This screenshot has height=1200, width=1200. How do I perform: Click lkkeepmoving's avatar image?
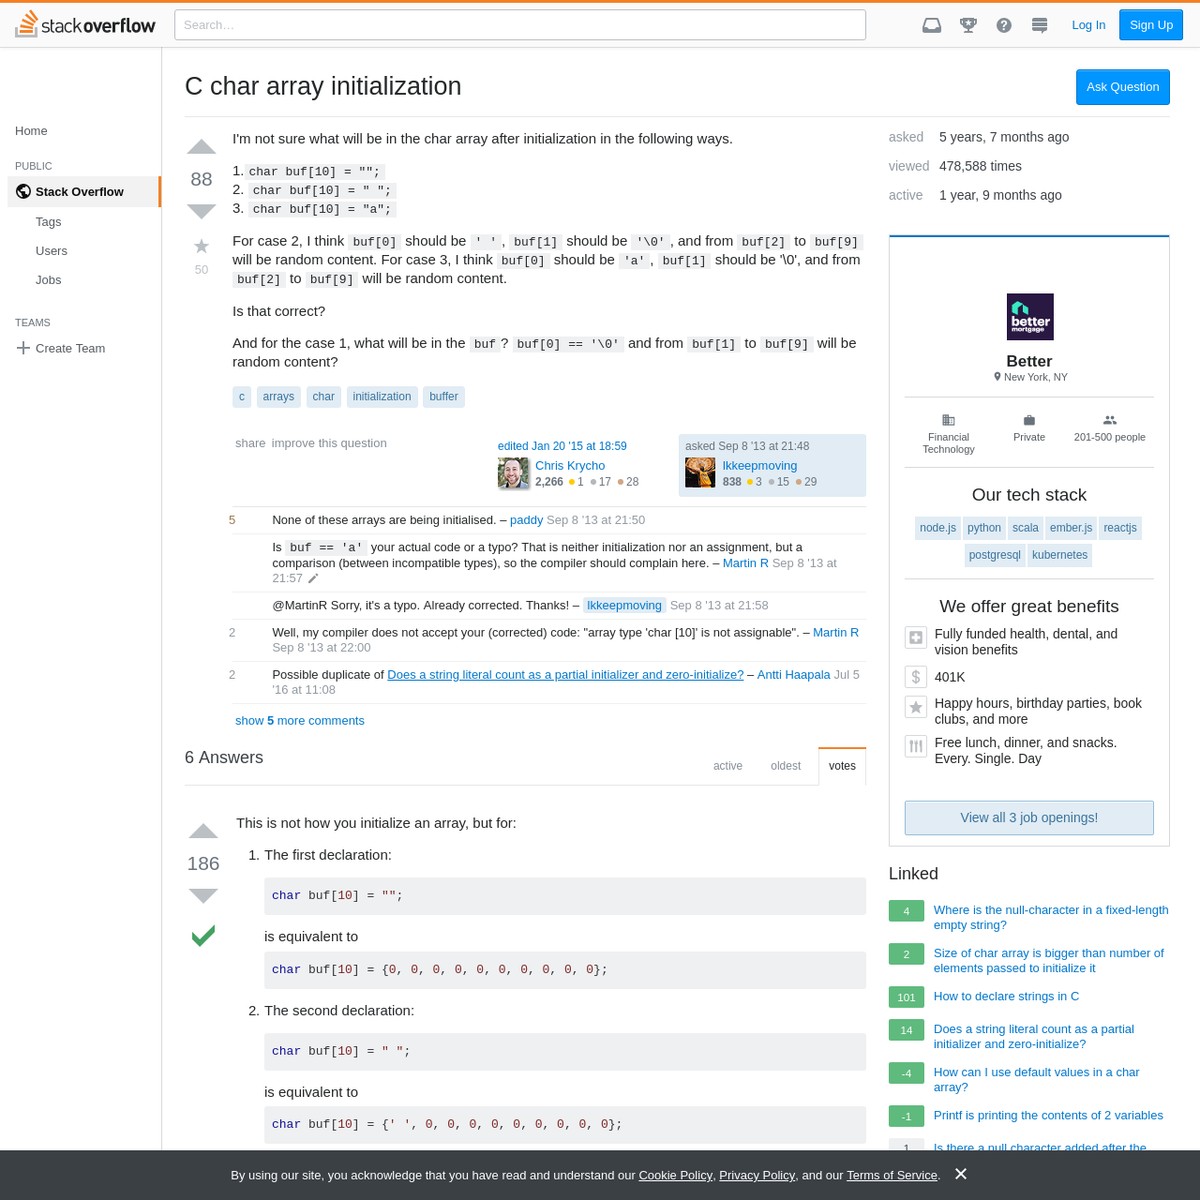700,472
